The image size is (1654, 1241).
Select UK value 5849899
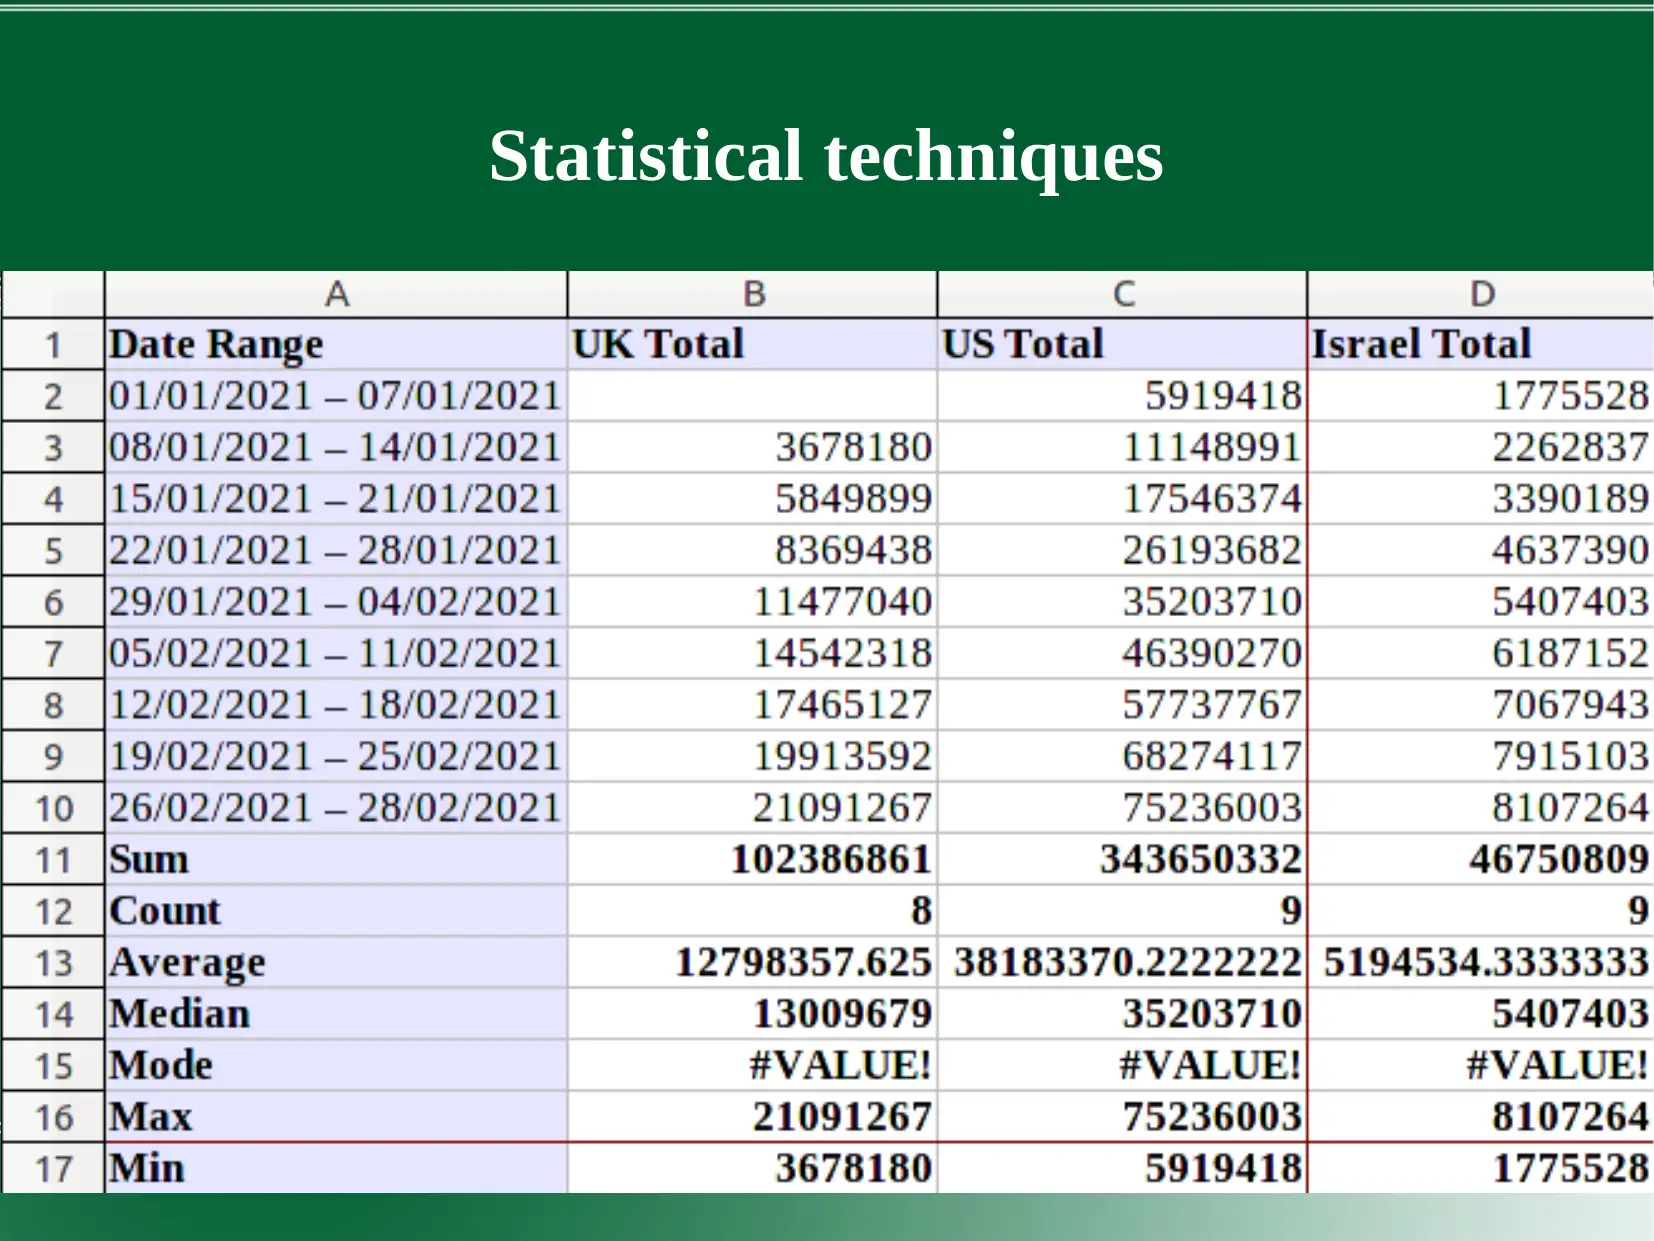click(x=752, y=499)
